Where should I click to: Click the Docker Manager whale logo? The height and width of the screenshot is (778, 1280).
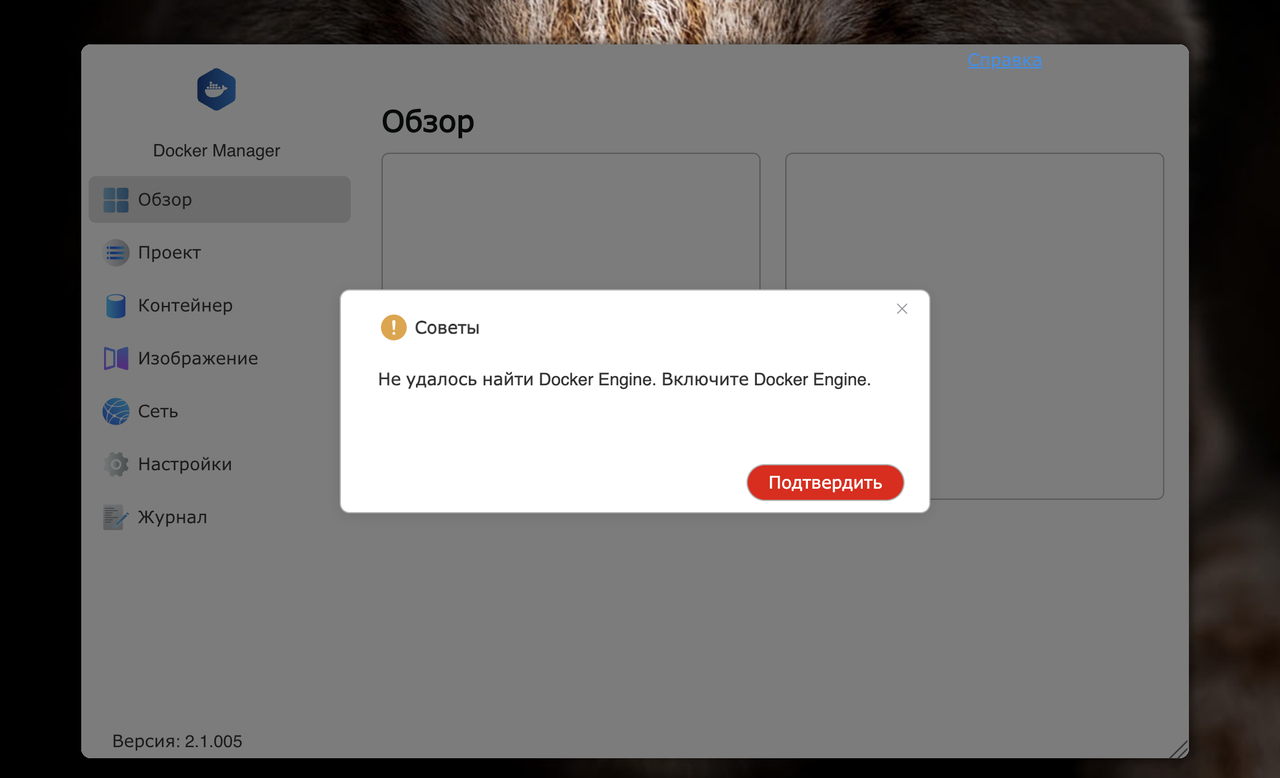216,89
